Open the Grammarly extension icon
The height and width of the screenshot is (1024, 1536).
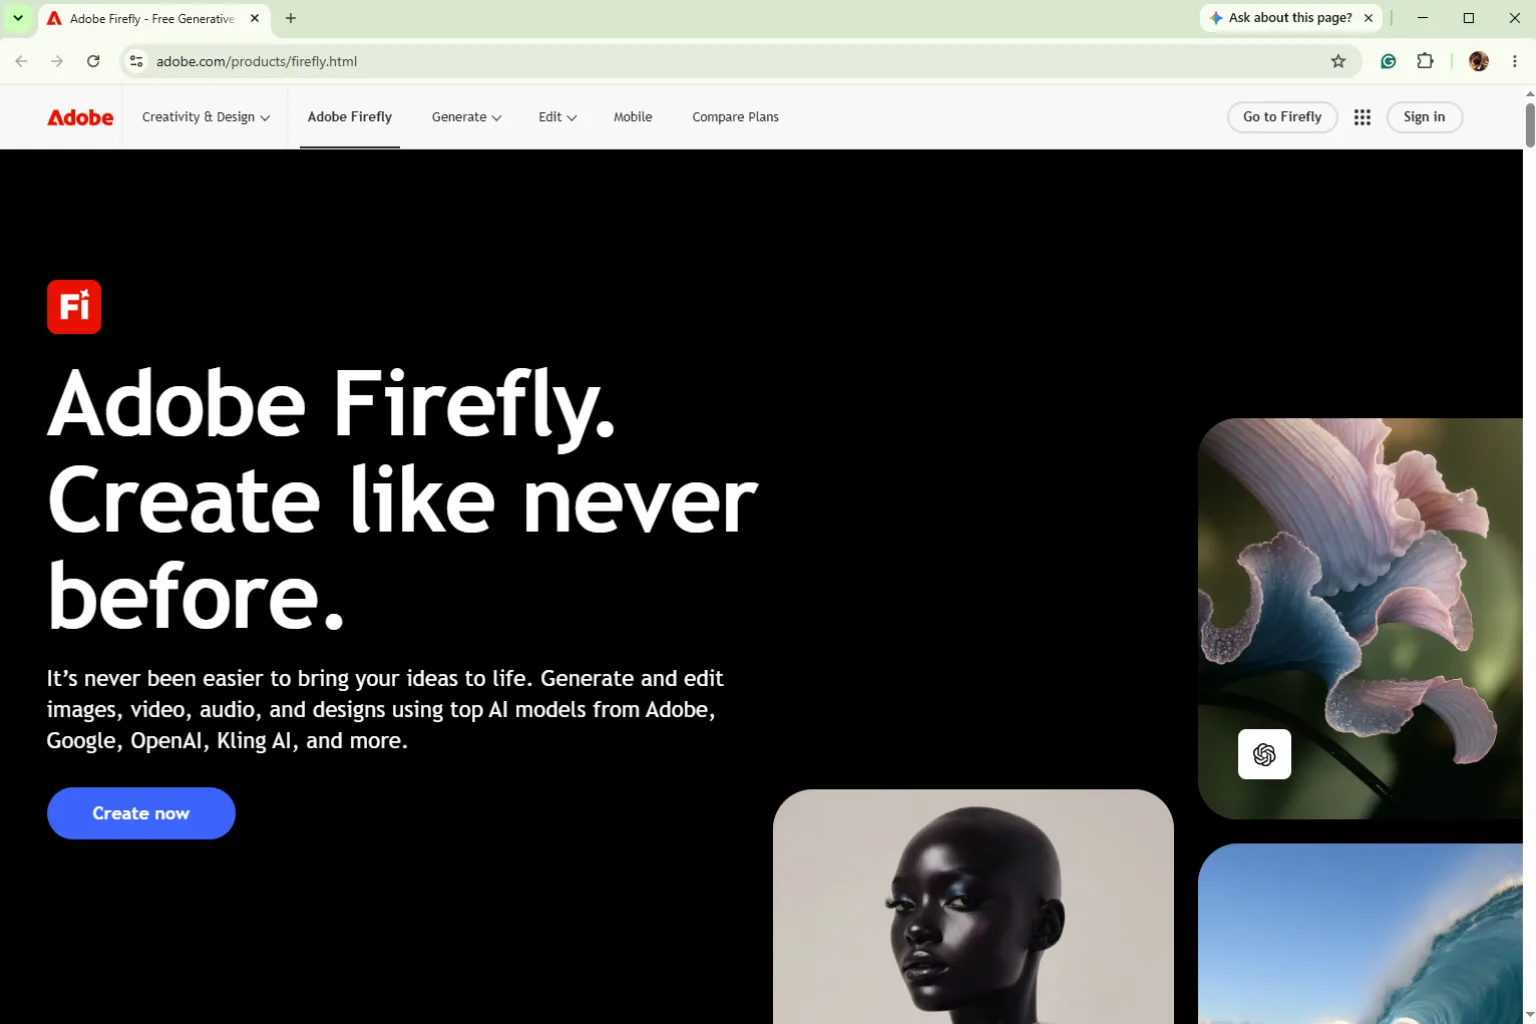click(1388, 61)
